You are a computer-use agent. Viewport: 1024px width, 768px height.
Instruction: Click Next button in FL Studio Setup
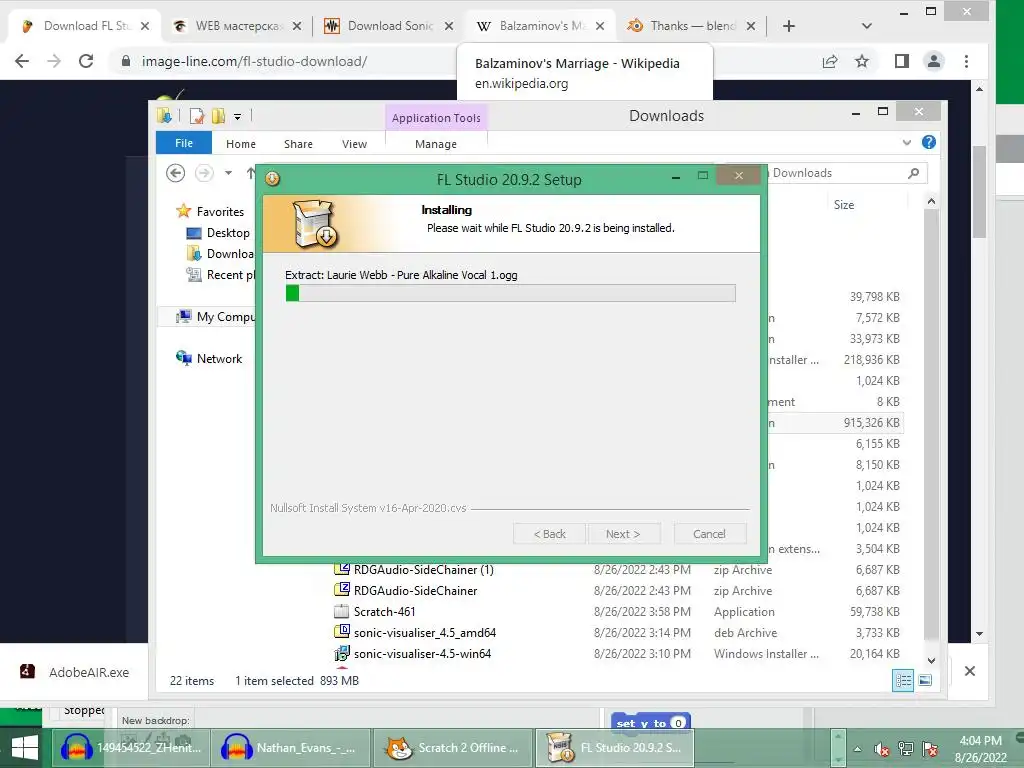(x=623, y=534)
